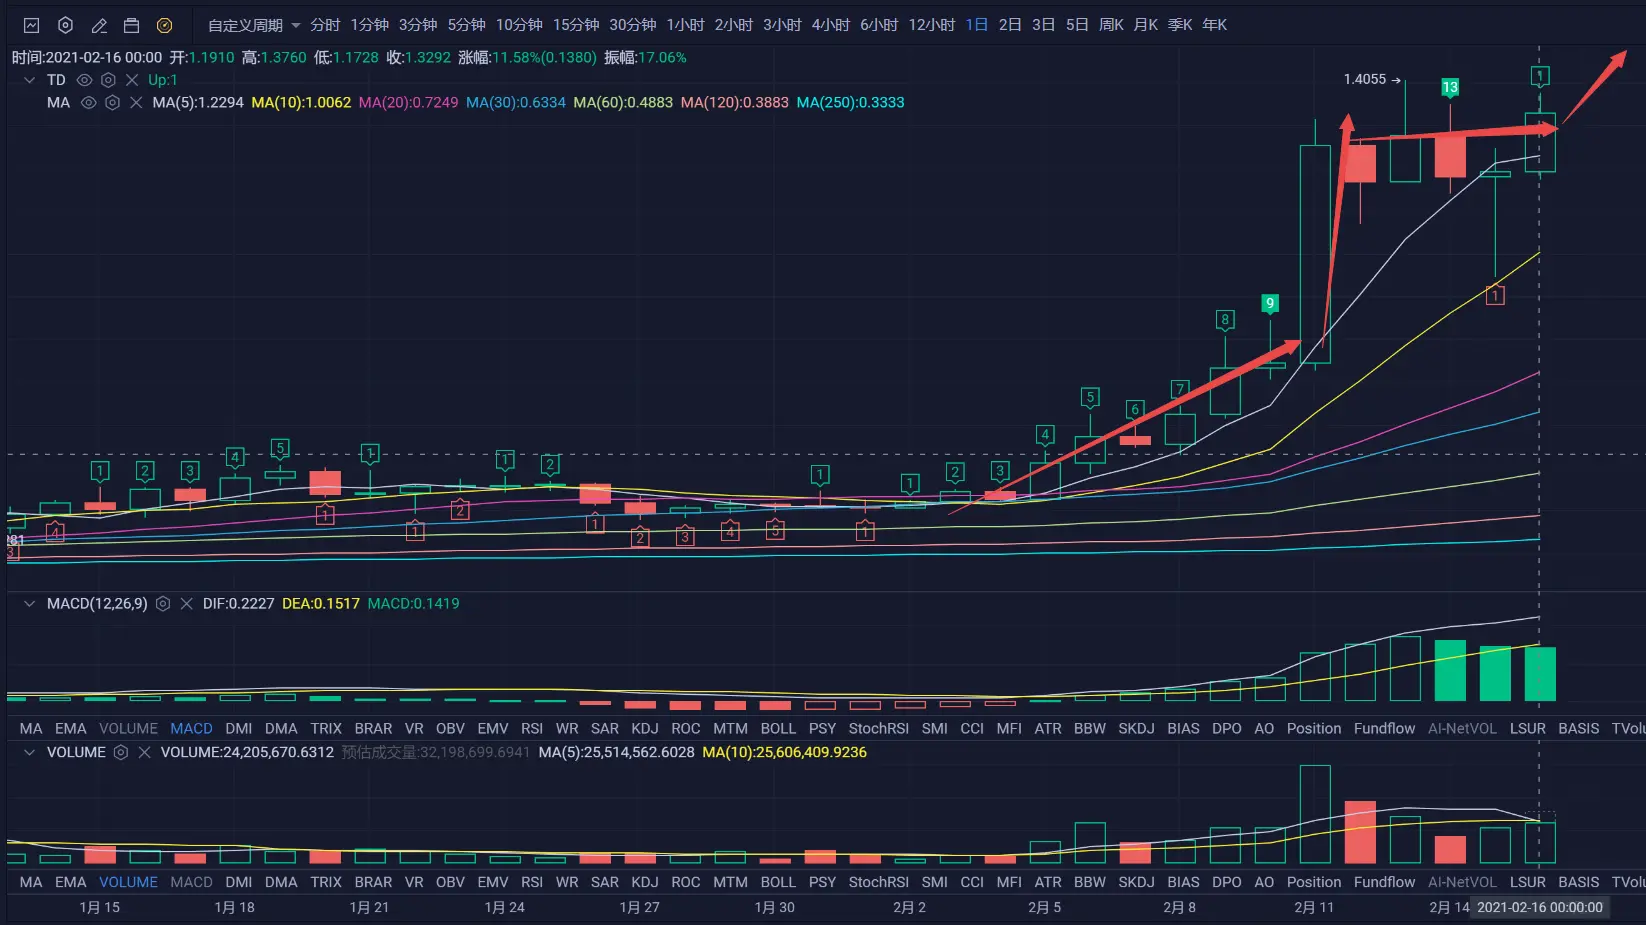This screenshot has height=925, width=1646.
Task: Collapse the MACD panel chevron
Action: click(29, 604)
